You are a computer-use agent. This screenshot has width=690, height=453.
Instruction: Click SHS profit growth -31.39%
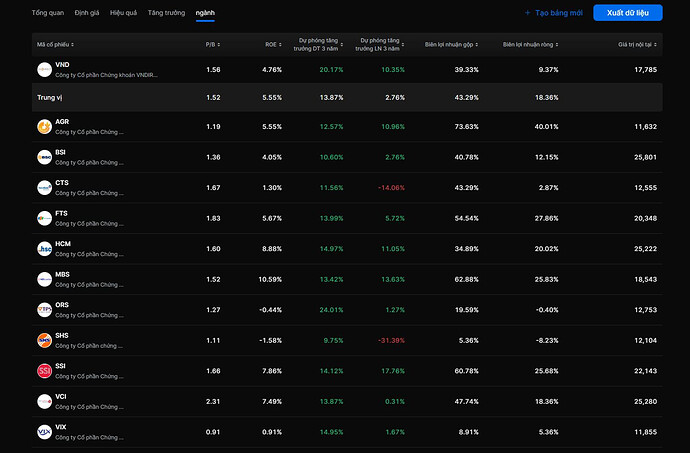(x=391, y=340)
